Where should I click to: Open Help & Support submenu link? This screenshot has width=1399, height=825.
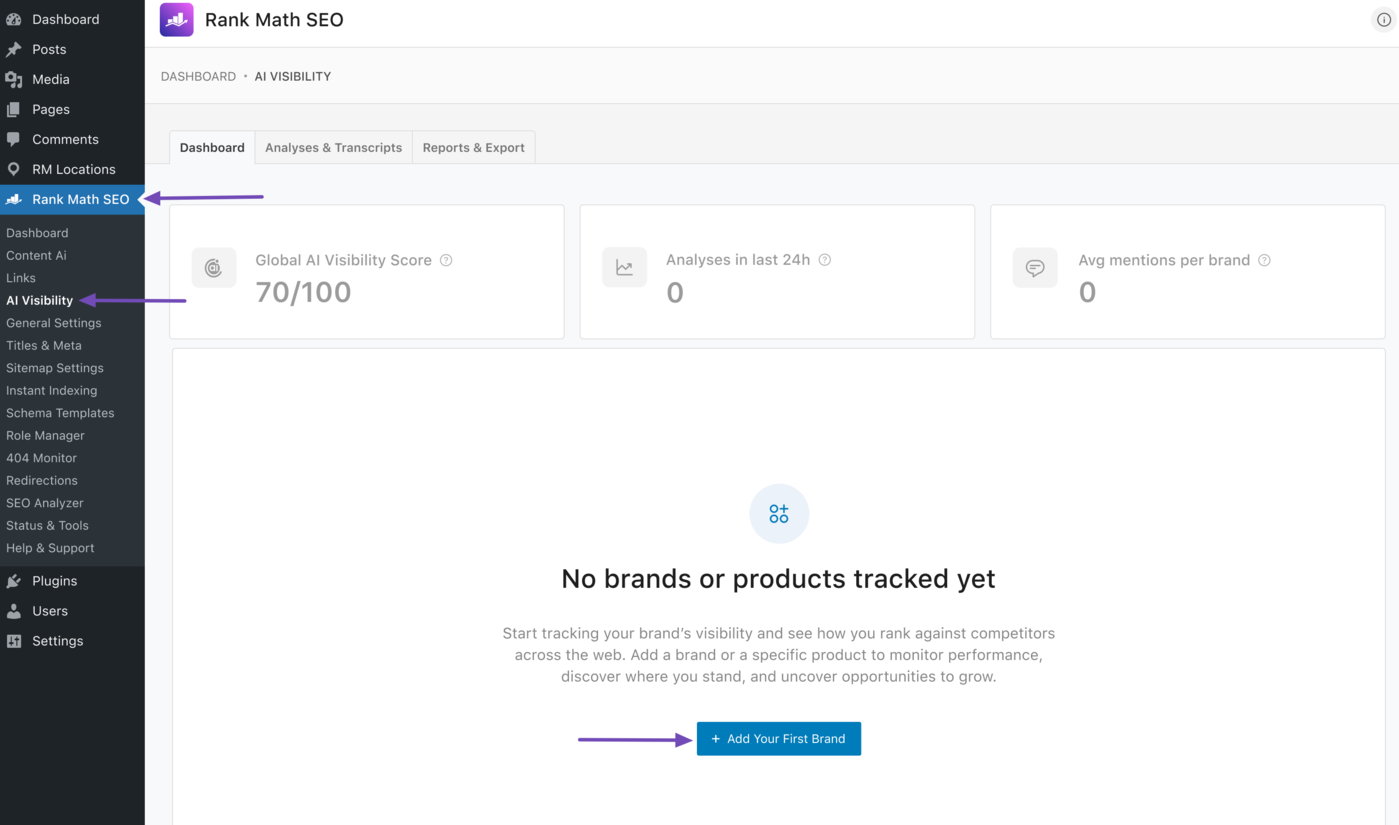(x=50, y=548)
